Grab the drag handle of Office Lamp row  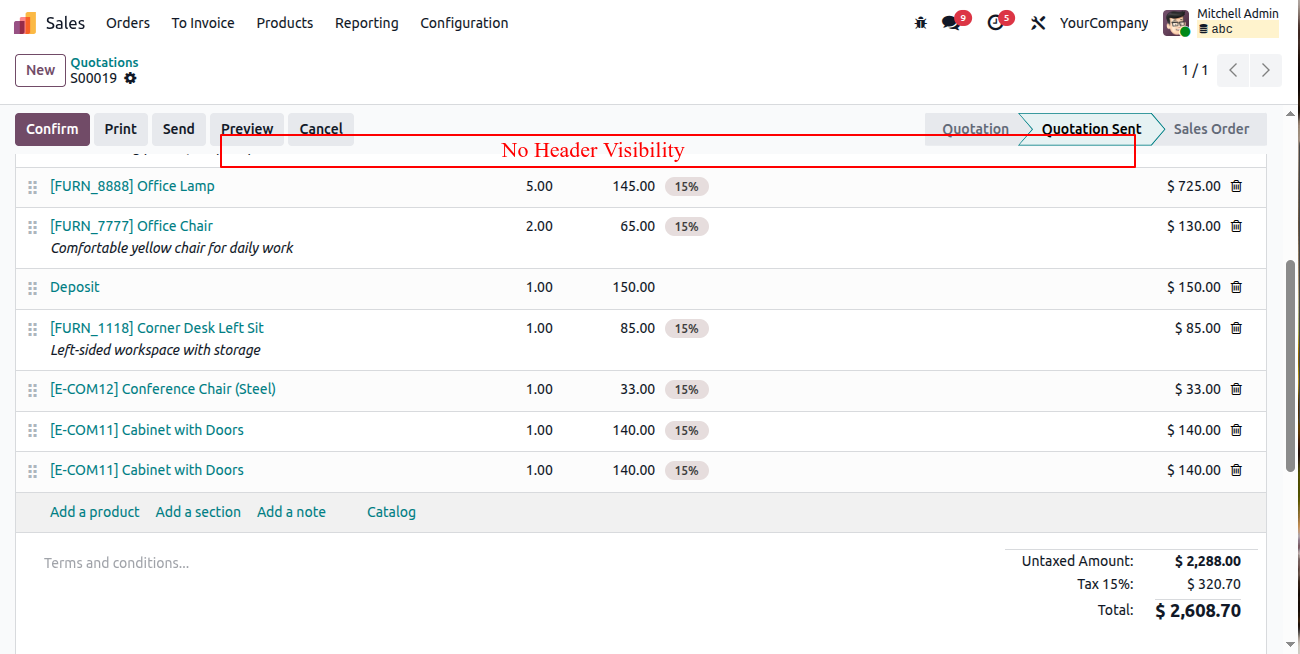32,187
